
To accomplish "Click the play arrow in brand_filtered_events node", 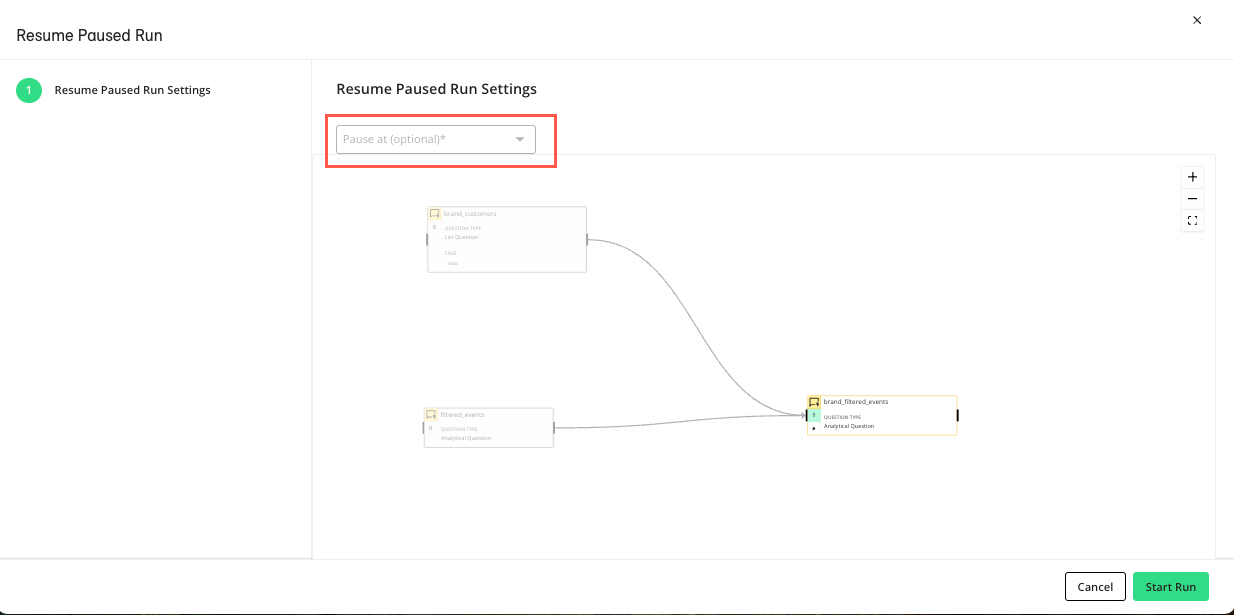I will [814, 428].
